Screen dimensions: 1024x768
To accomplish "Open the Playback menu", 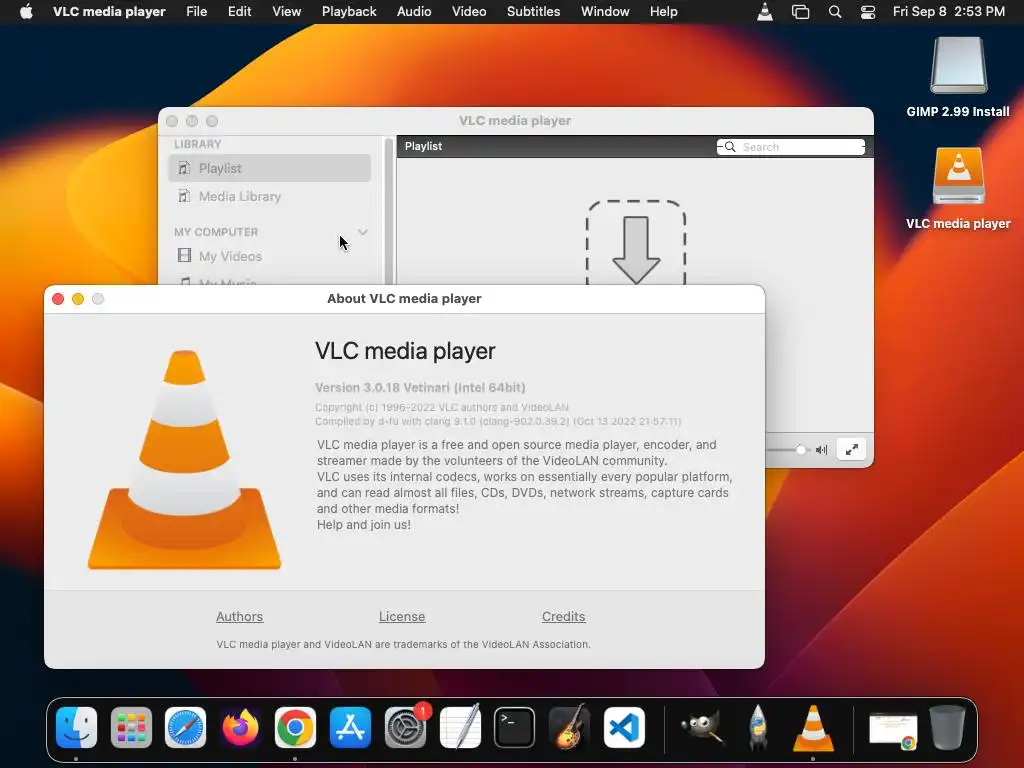I will [349, 12].
